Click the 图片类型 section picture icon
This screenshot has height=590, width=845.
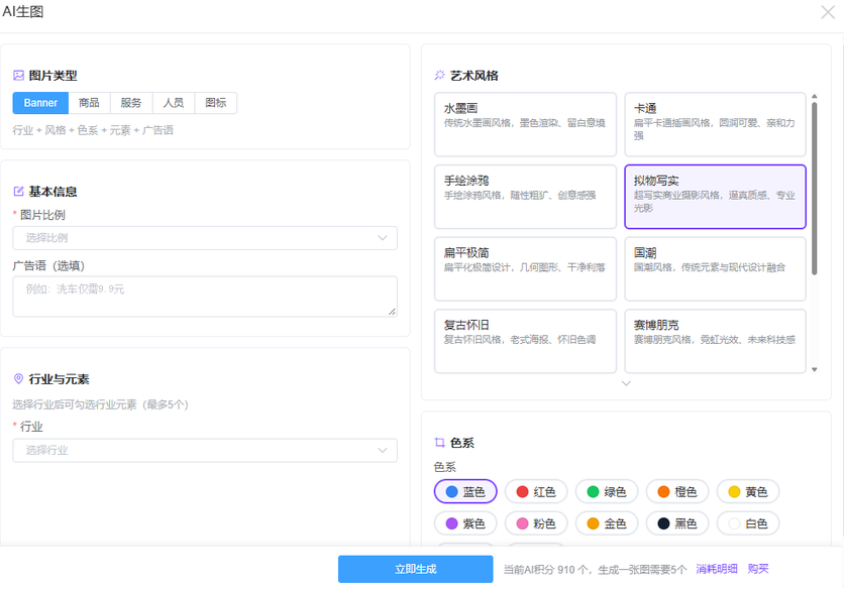[x=18, y=75]
